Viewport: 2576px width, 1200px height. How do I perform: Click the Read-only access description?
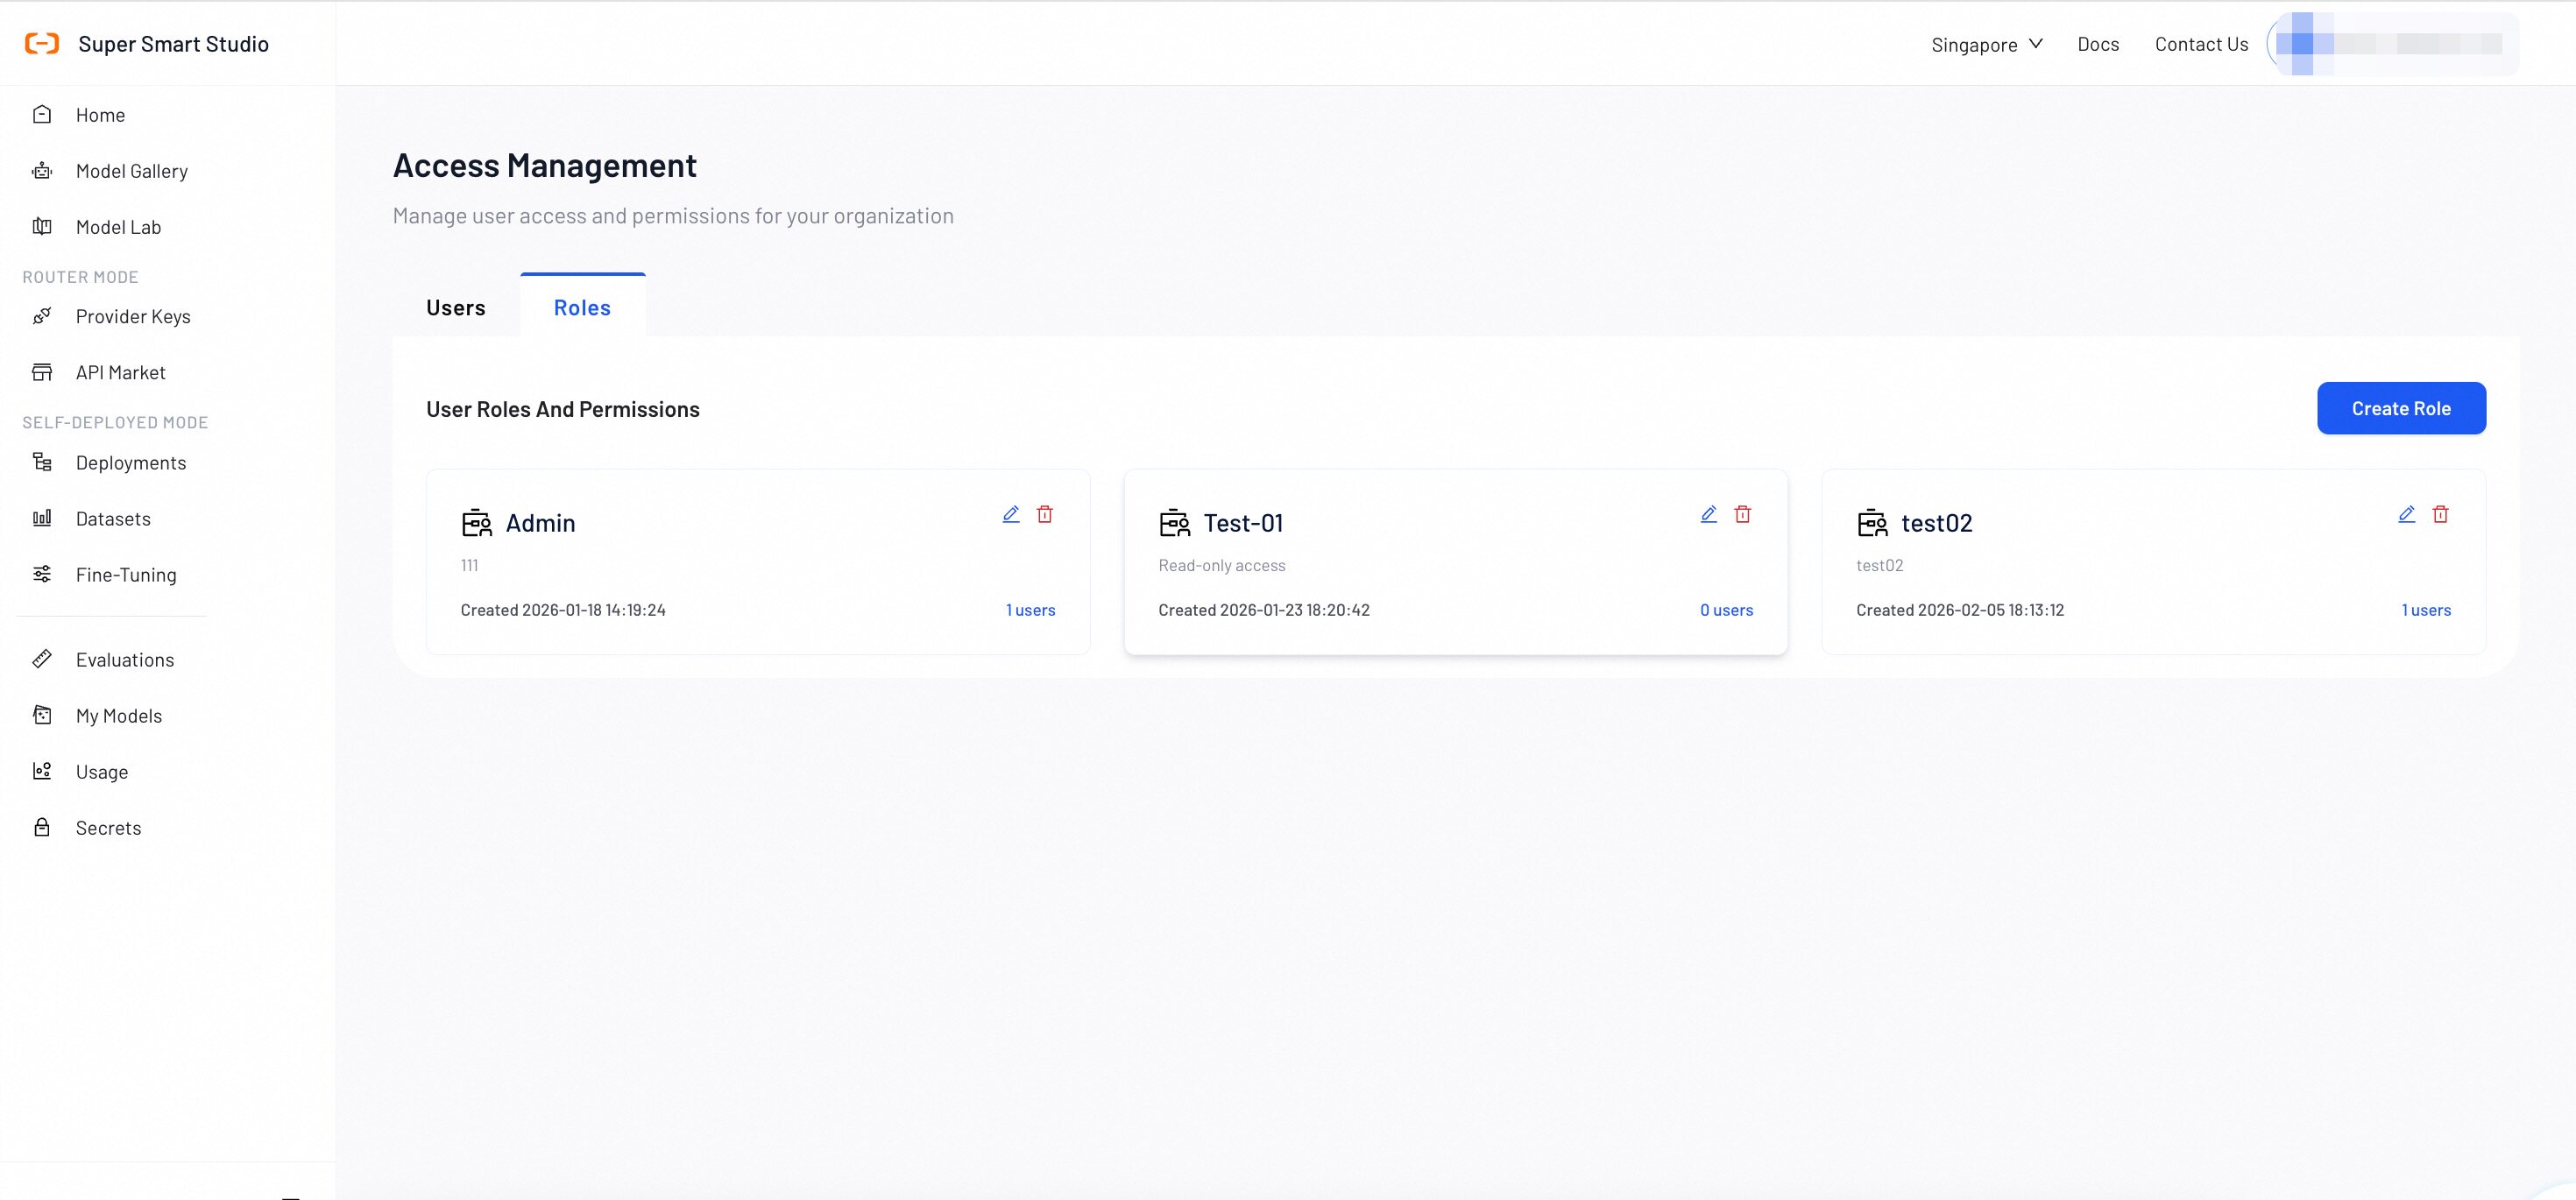1222,565
